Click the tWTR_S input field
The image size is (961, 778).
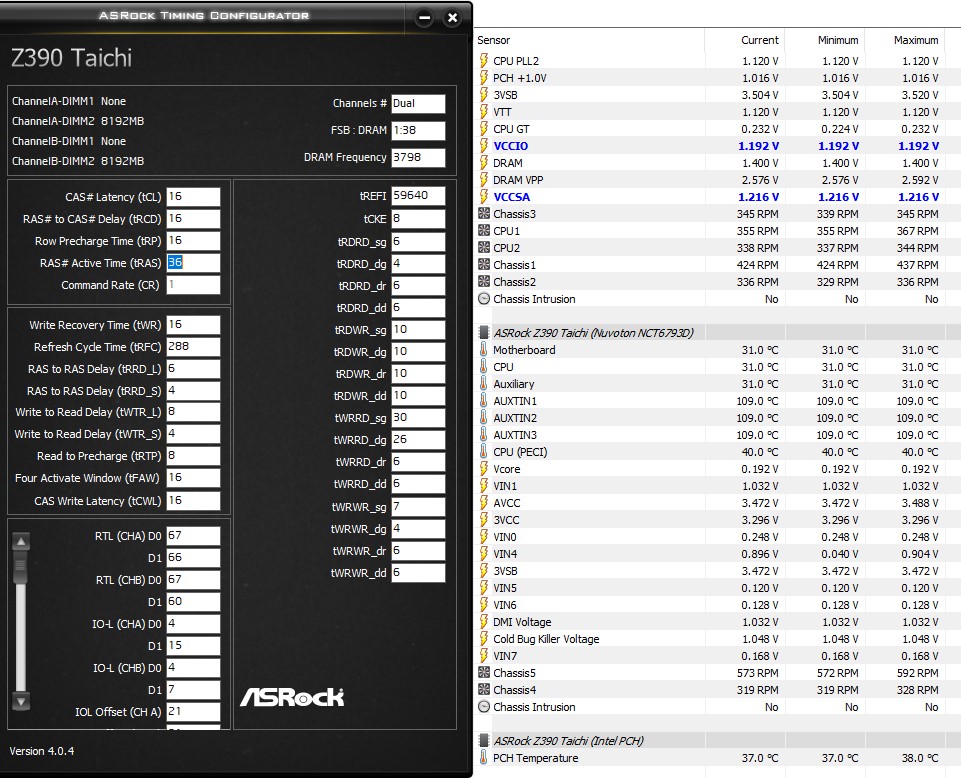point(193,434)
